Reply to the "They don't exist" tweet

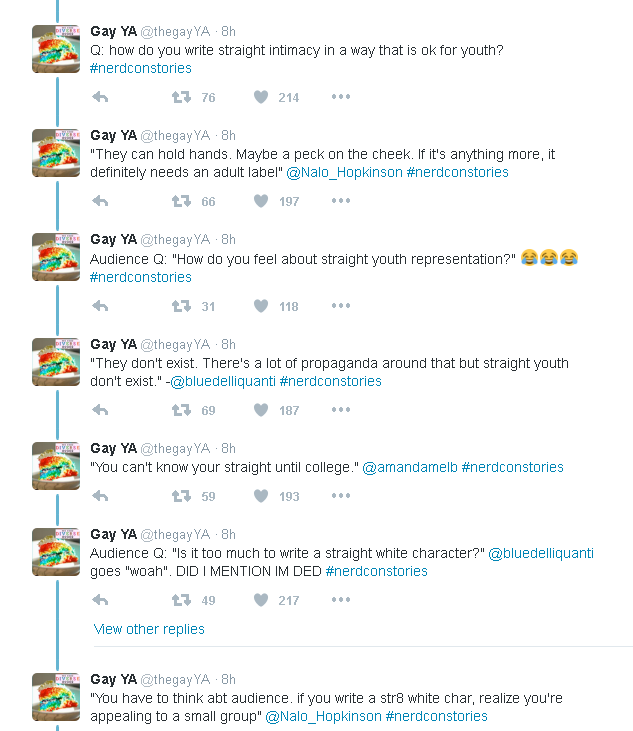pyautogui.click(x=100, y=410)
